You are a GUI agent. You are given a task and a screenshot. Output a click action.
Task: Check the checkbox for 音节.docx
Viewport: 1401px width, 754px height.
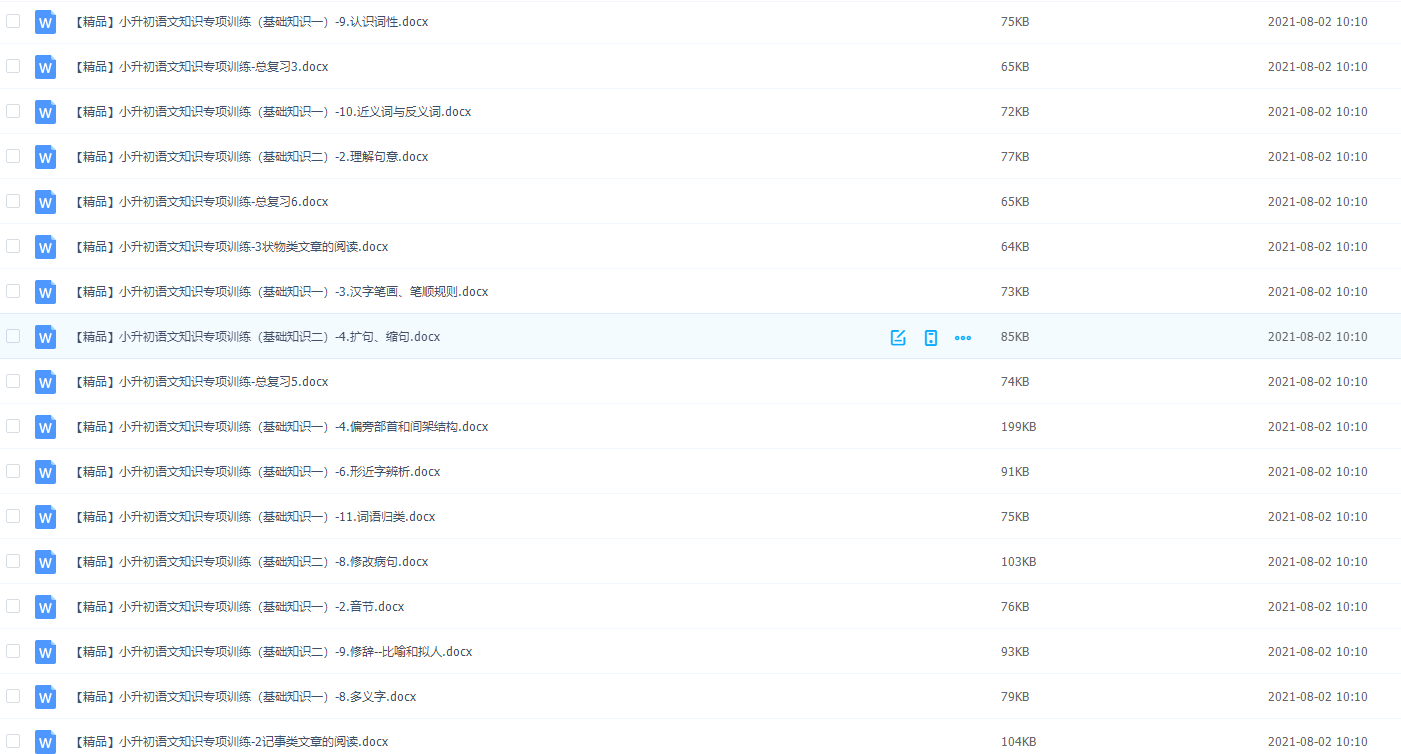pos(13,606)
